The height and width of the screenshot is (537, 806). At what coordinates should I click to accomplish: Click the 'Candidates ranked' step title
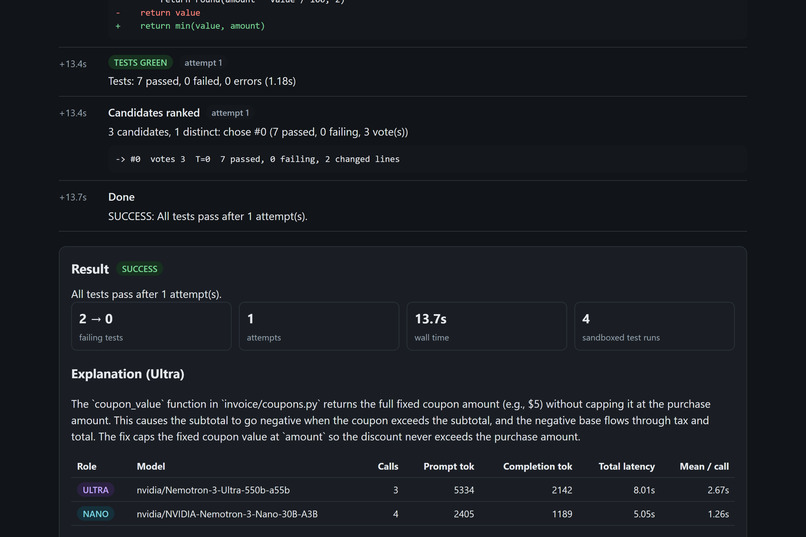[x=154, y=113]
